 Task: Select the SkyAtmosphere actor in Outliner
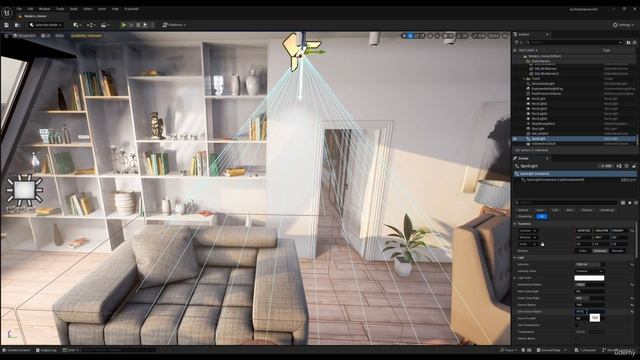tap(543, 124)
